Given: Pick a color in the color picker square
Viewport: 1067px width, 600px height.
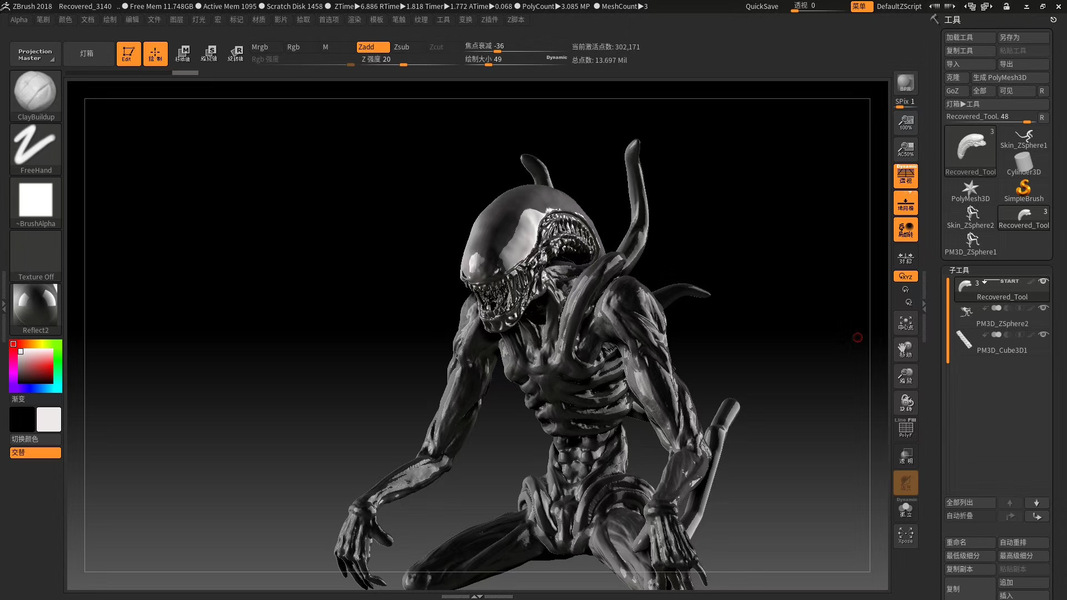Looking at the screenshot, I should click(35, 367).
